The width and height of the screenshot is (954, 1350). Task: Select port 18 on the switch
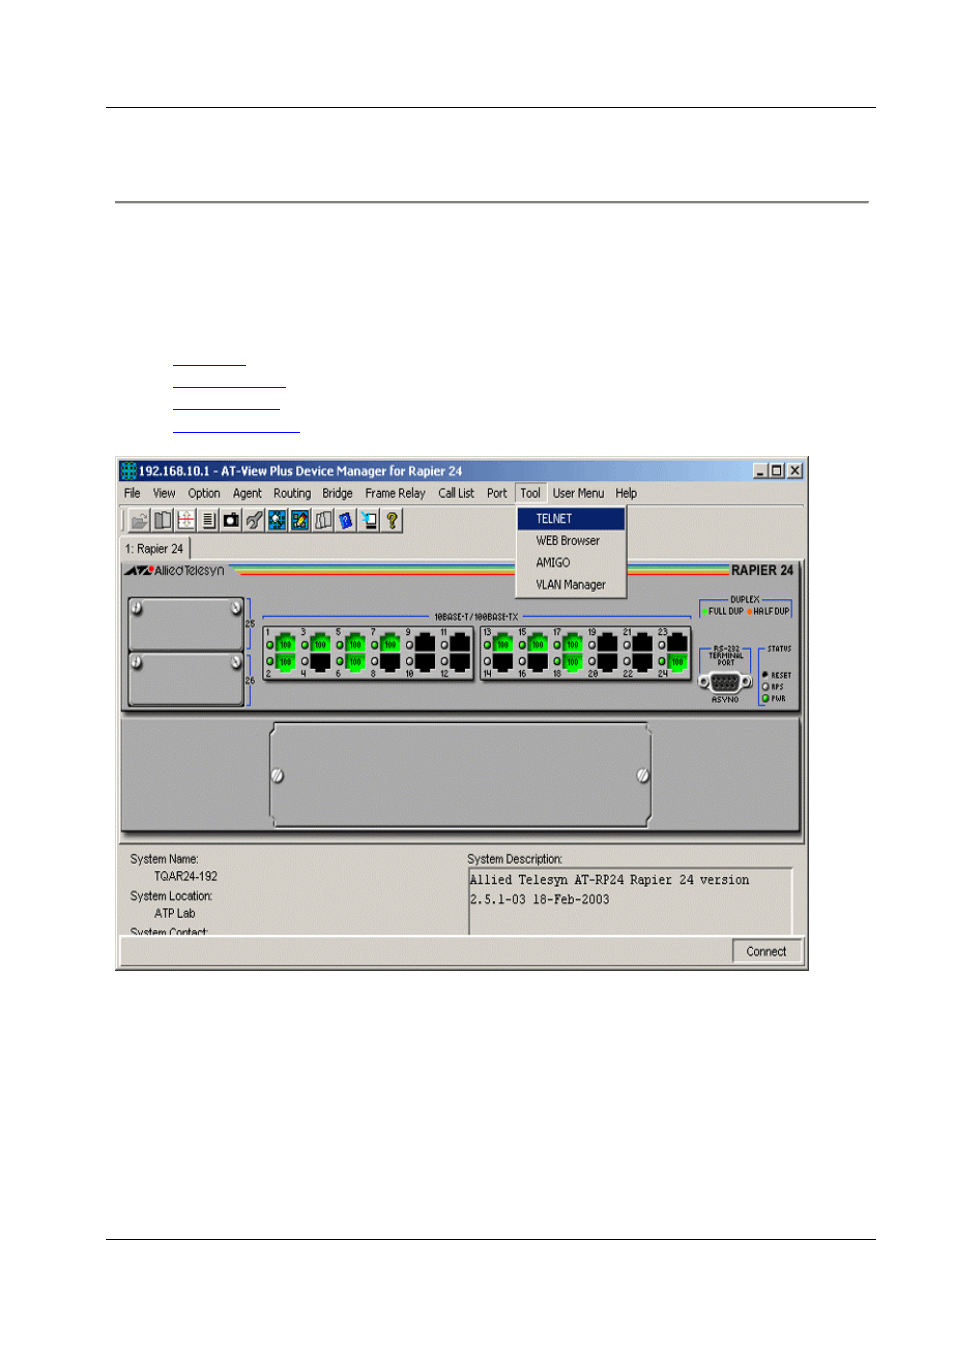573,661
